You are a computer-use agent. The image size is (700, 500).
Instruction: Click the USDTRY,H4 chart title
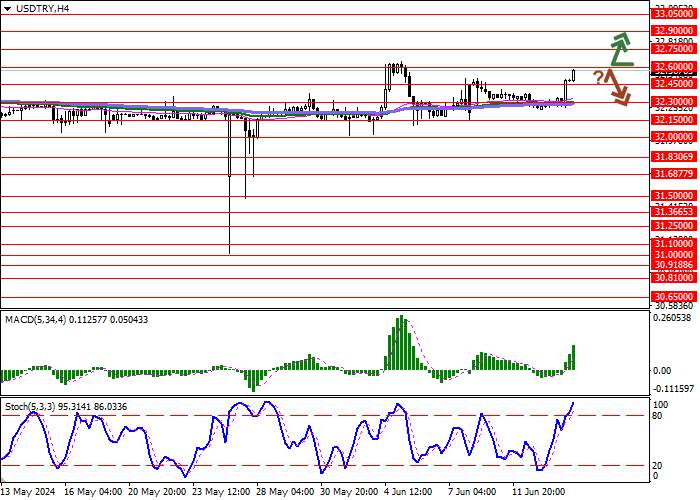(x=42, y=8)
